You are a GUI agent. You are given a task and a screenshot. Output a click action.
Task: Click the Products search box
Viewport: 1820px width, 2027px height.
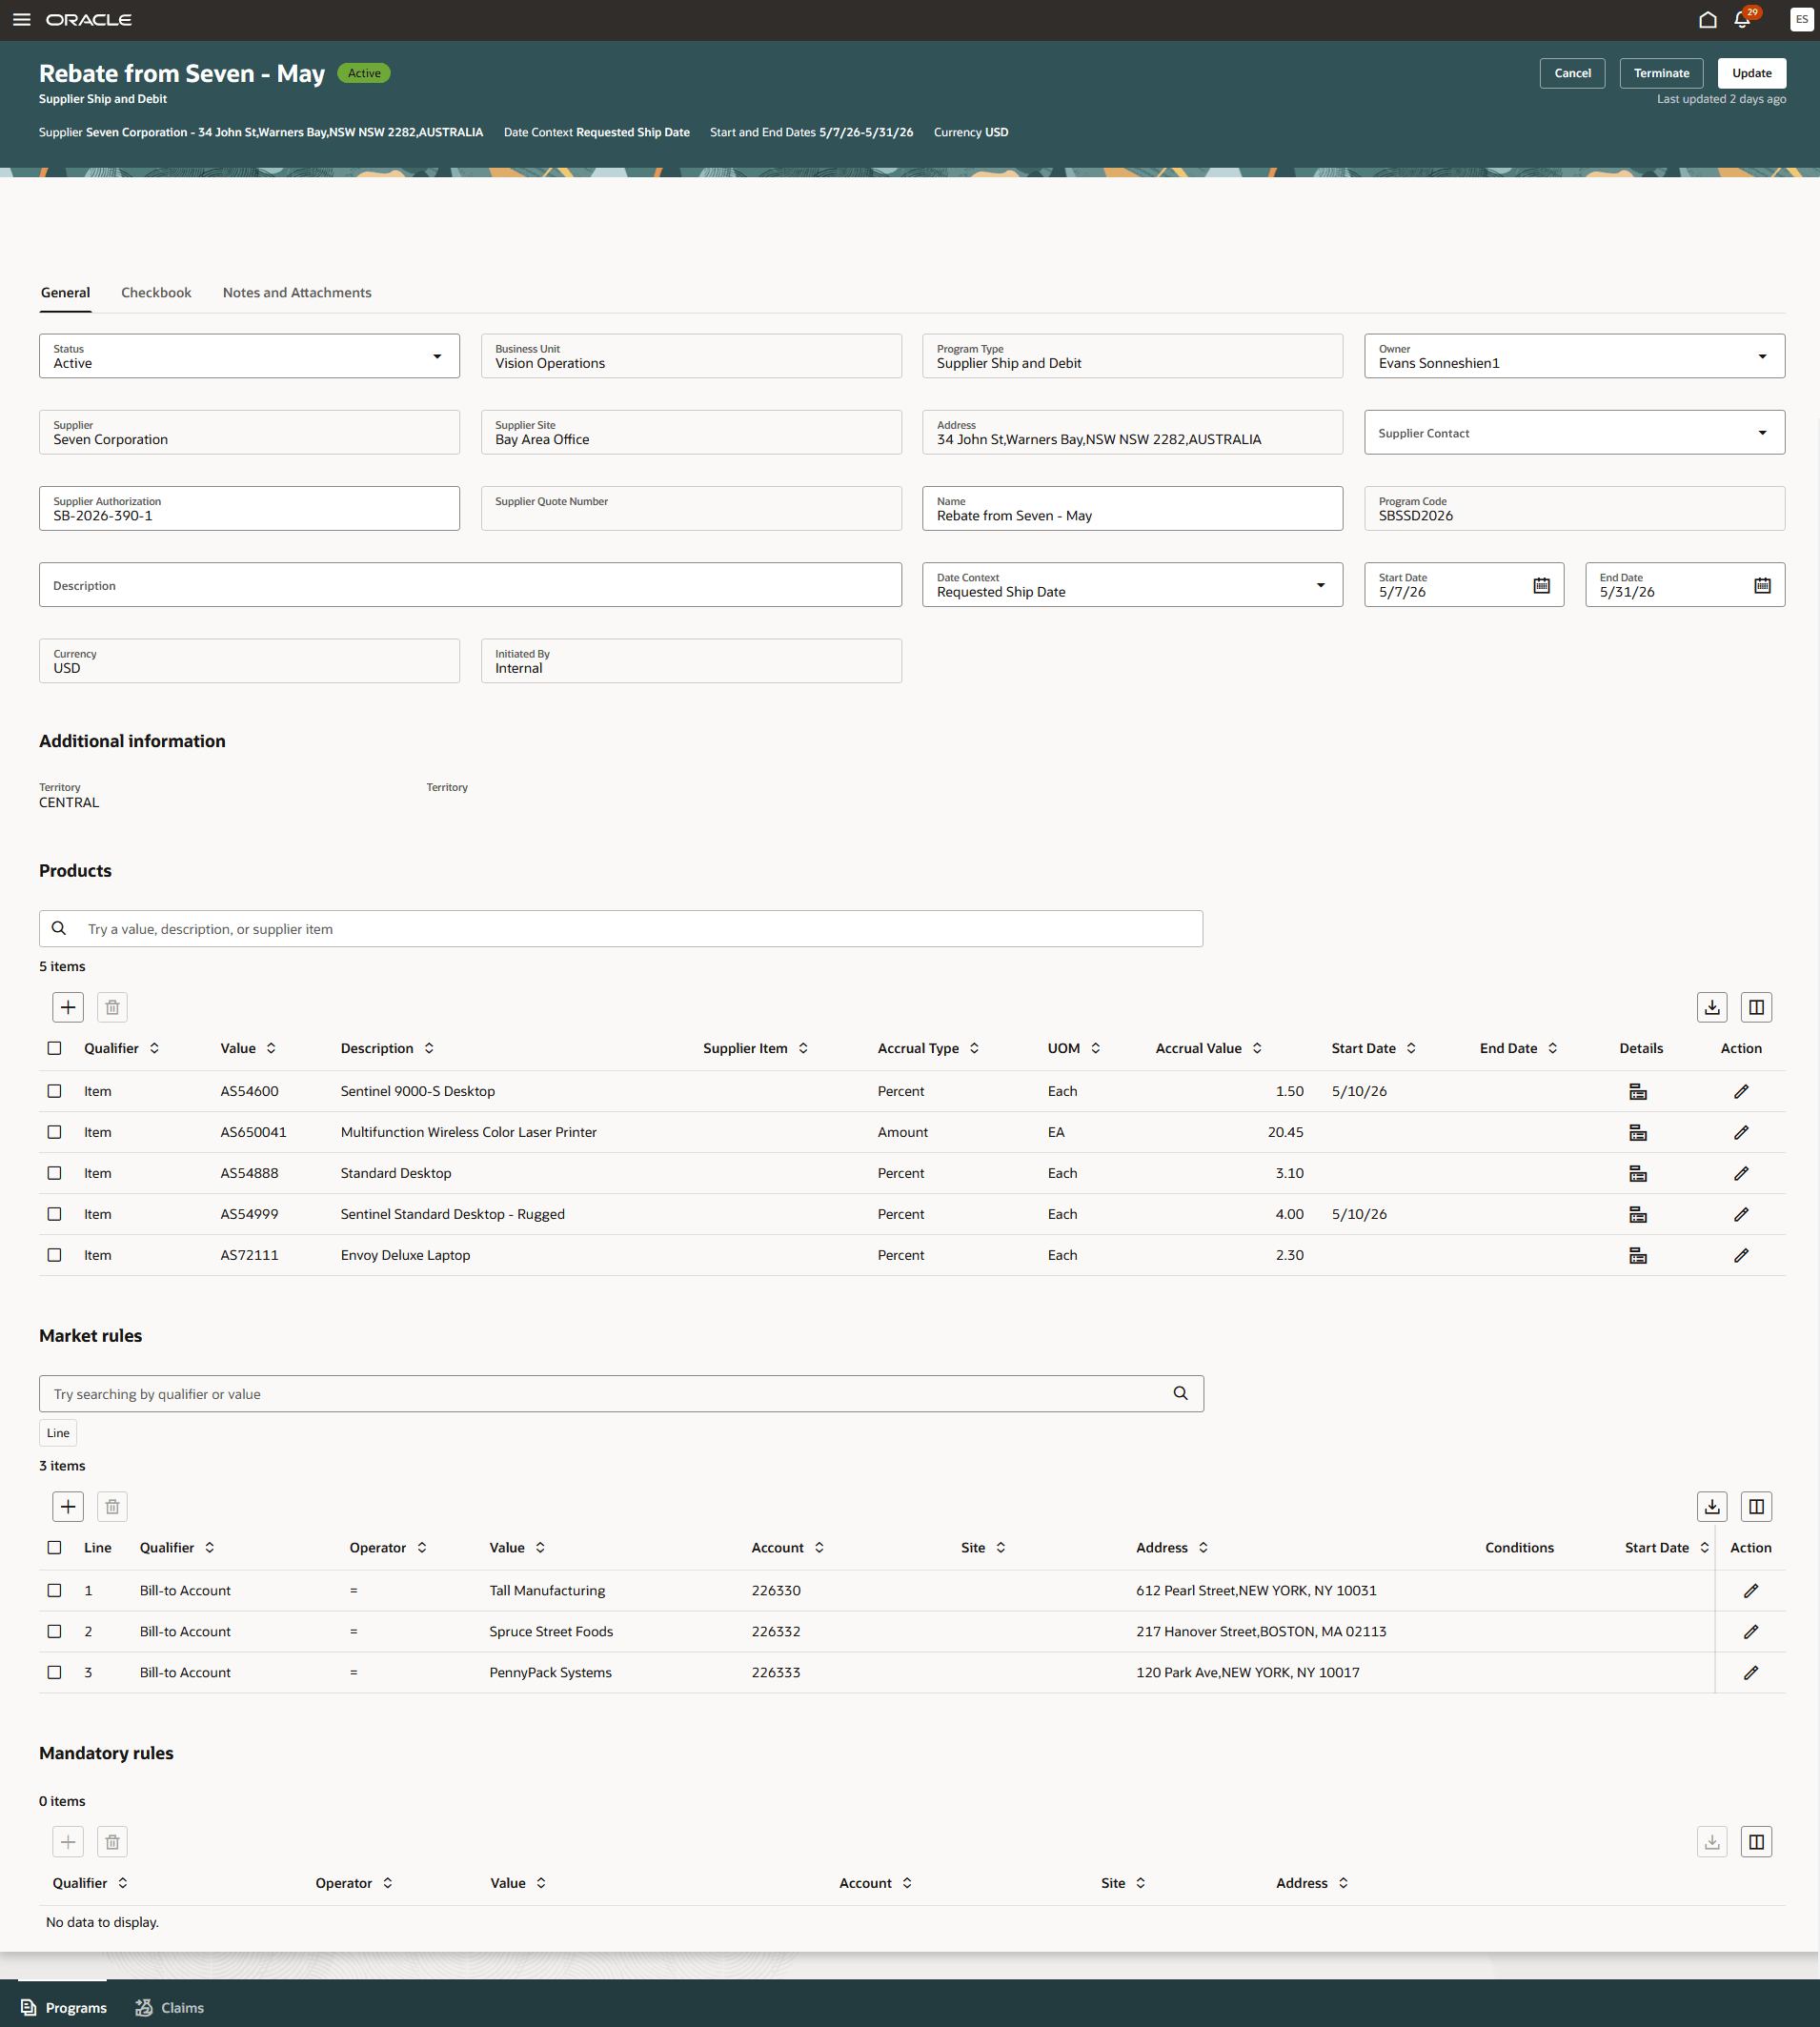pyautogui.click(x=621, y=929)
